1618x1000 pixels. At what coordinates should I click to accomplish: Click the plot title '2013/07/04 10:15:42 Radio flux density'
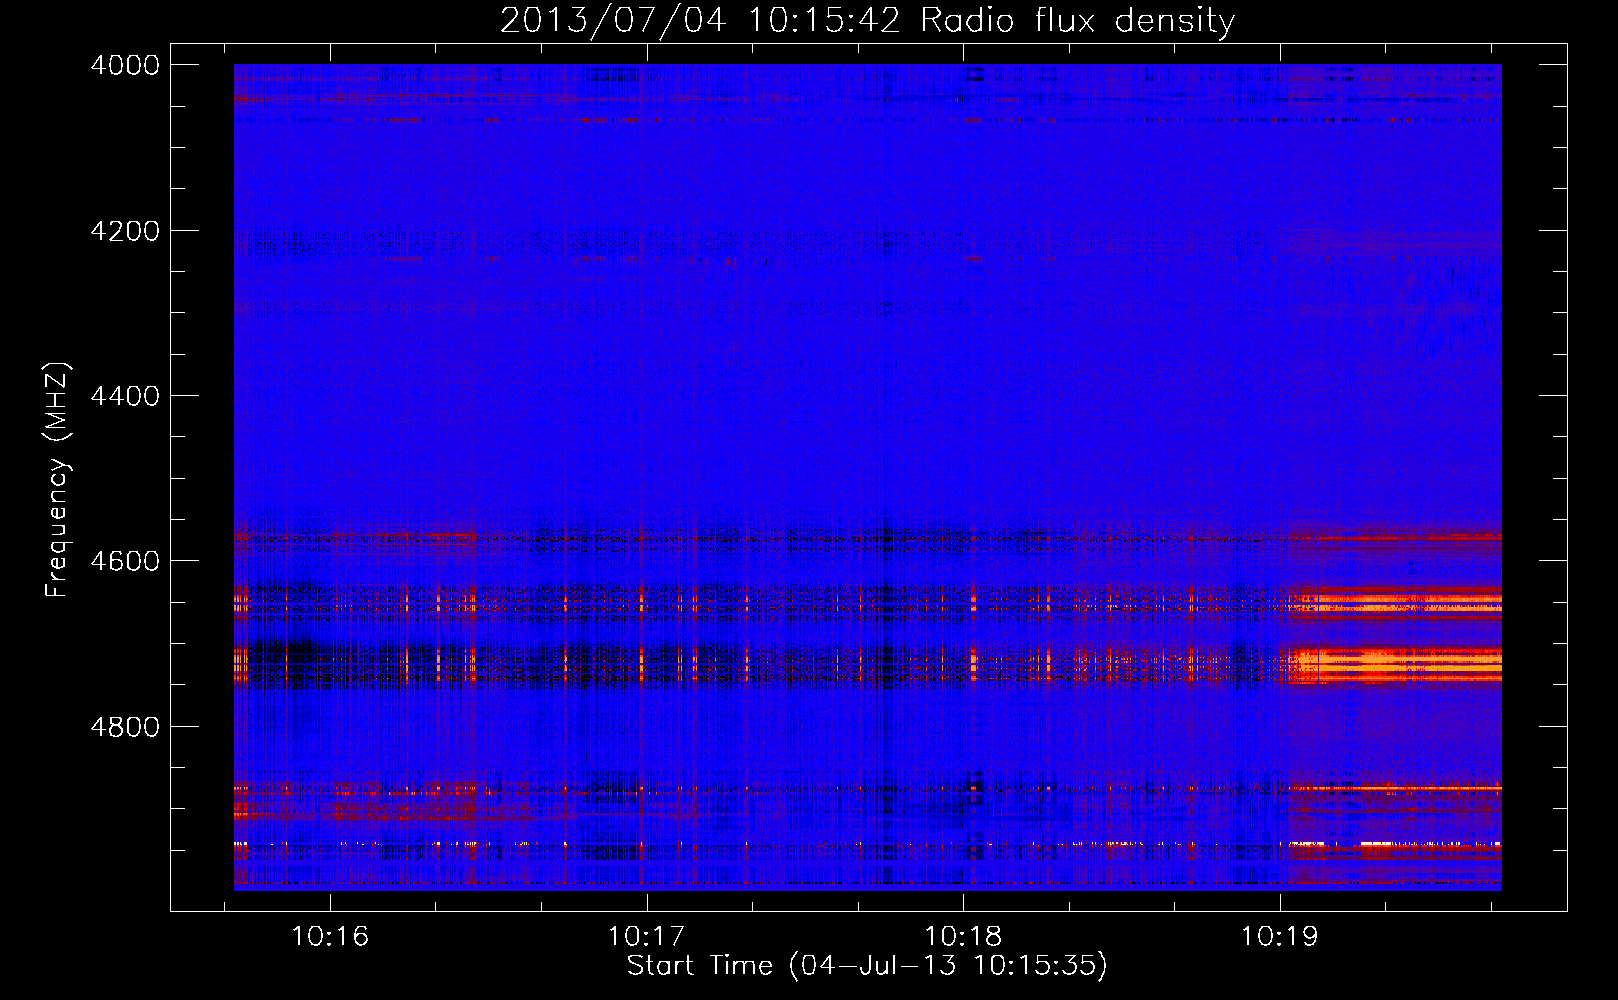[867, 21]
